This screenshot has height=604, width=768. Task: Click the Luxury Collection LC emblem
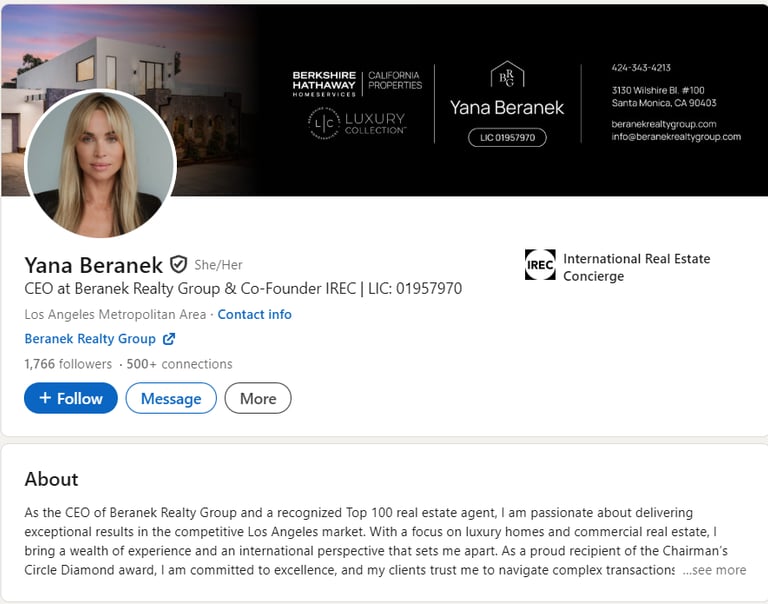[324, 123]
